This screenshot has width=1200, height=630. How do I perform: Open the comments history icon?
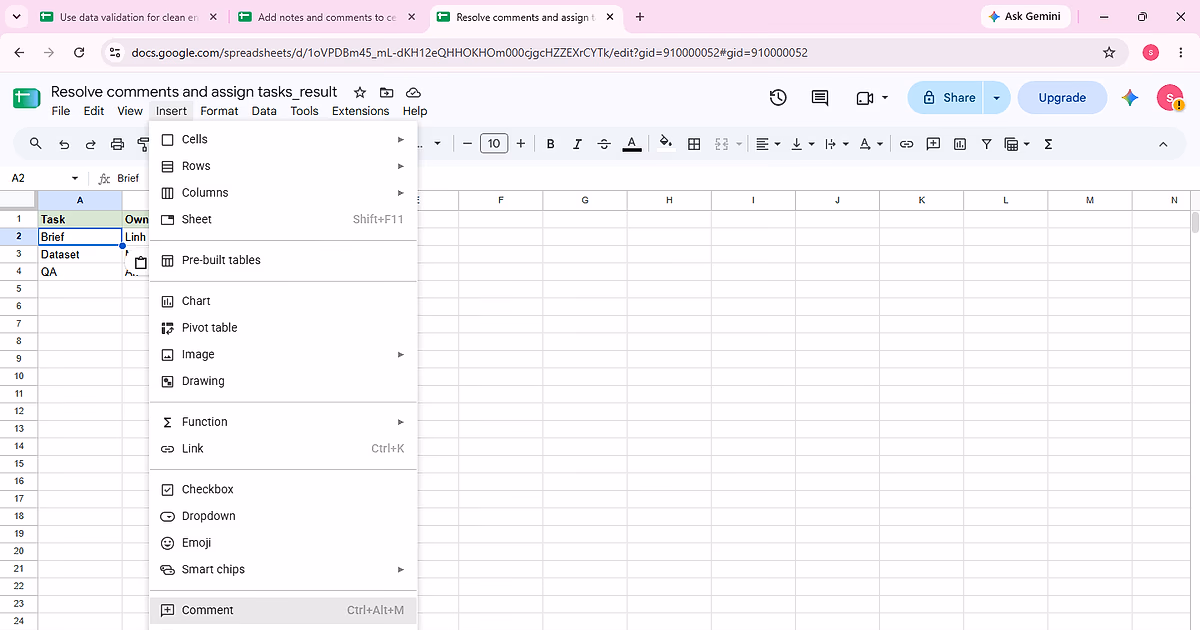pos(820,97)
